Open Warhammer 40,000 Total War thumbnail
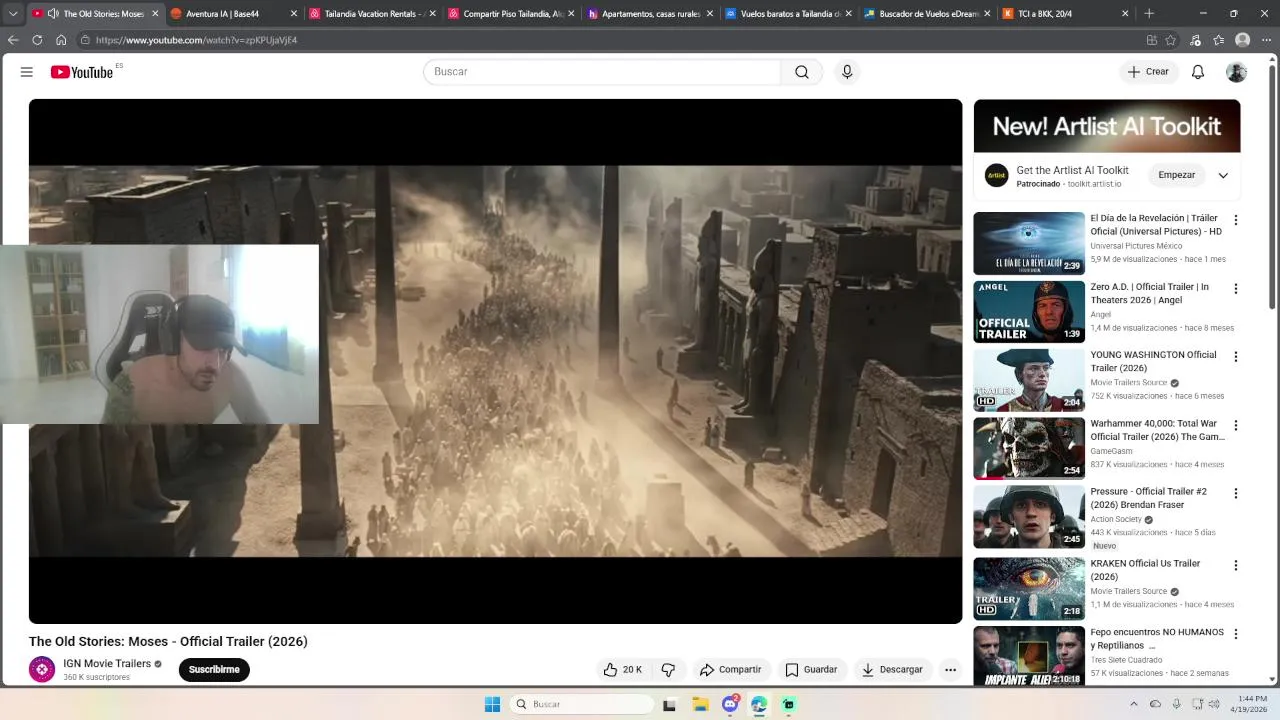Viewport: 1280px width, 720px height. tap(1029, 448)
